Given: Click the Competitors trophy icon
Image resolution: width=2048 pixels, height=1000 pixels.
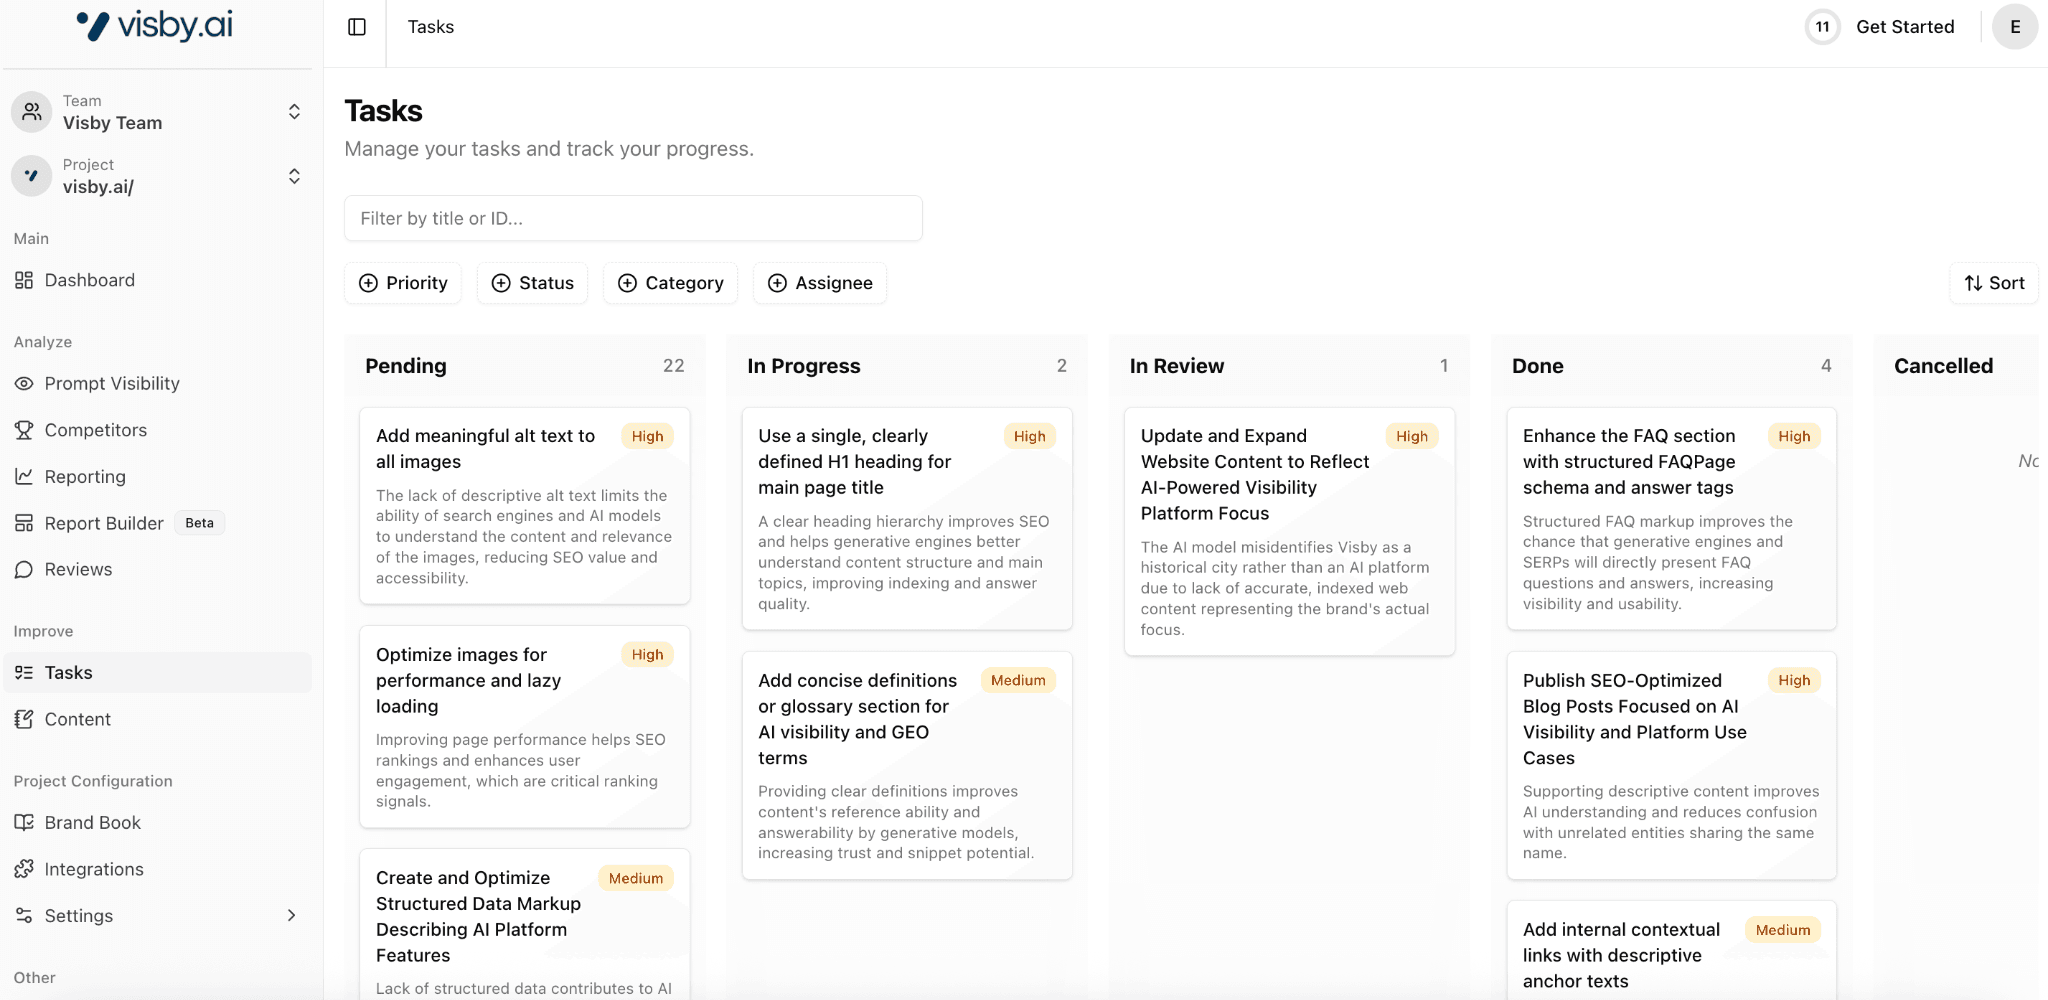Looking at the screenshot, I should [24, 430].
